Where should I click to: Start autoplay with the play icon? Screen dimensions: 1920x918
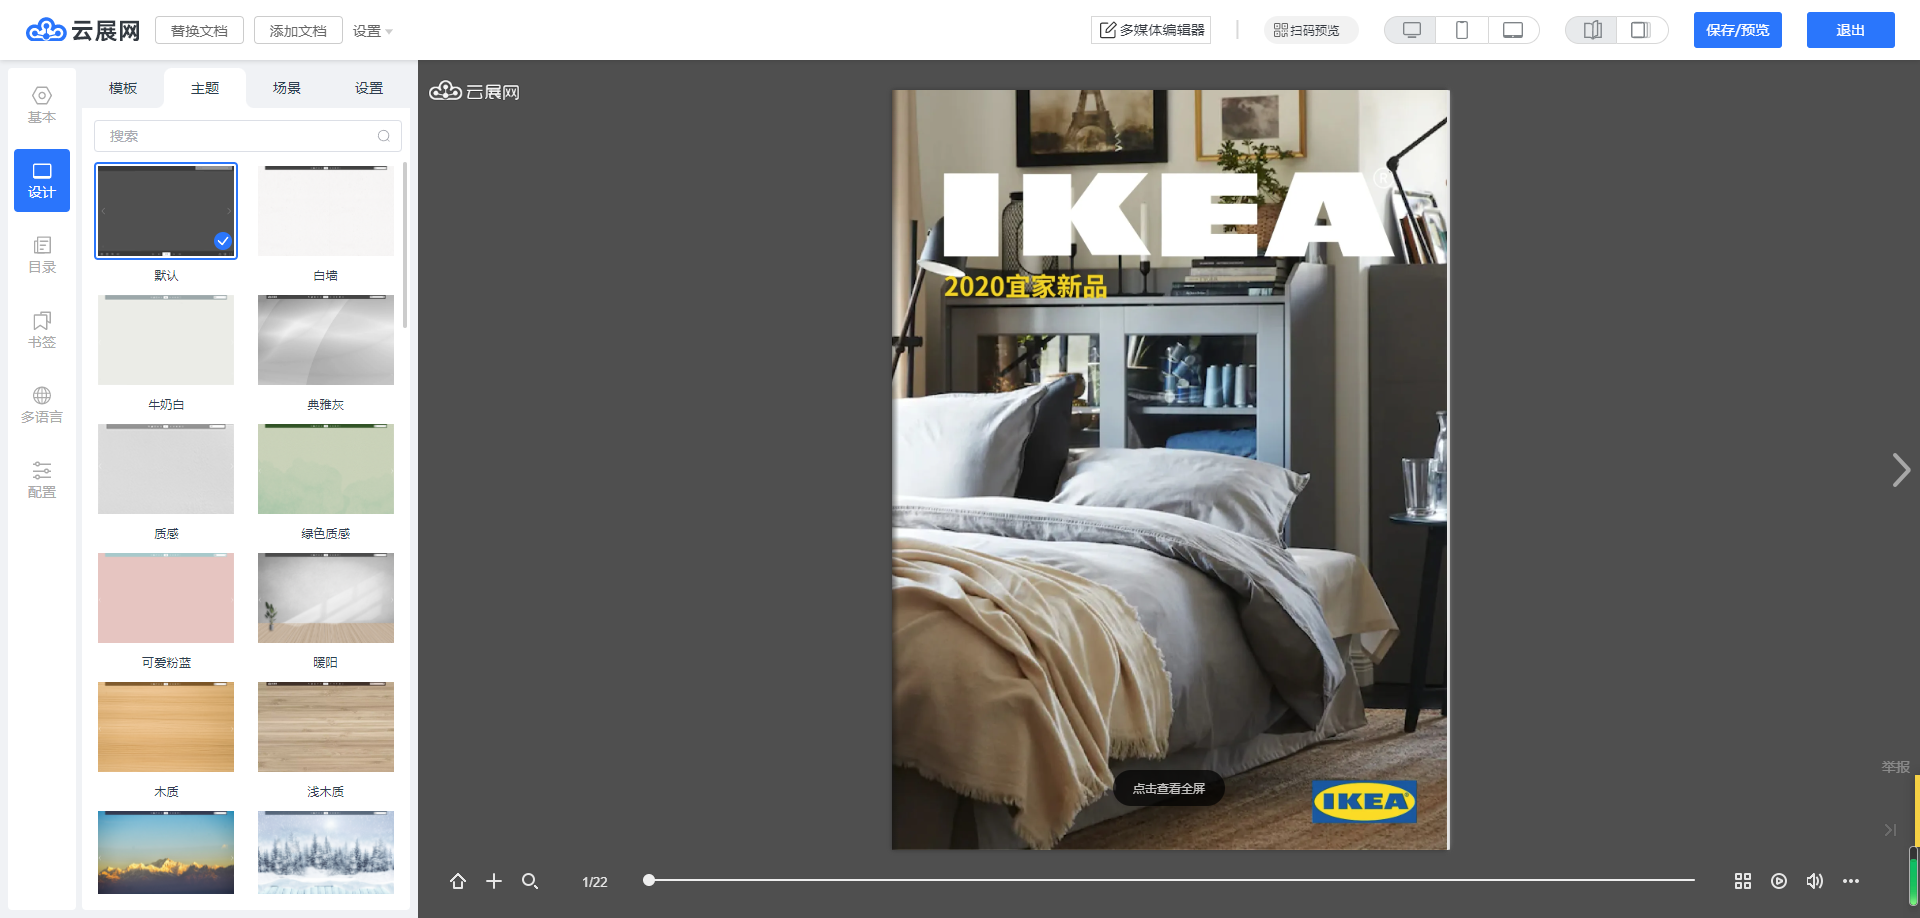click(1778, 881)
